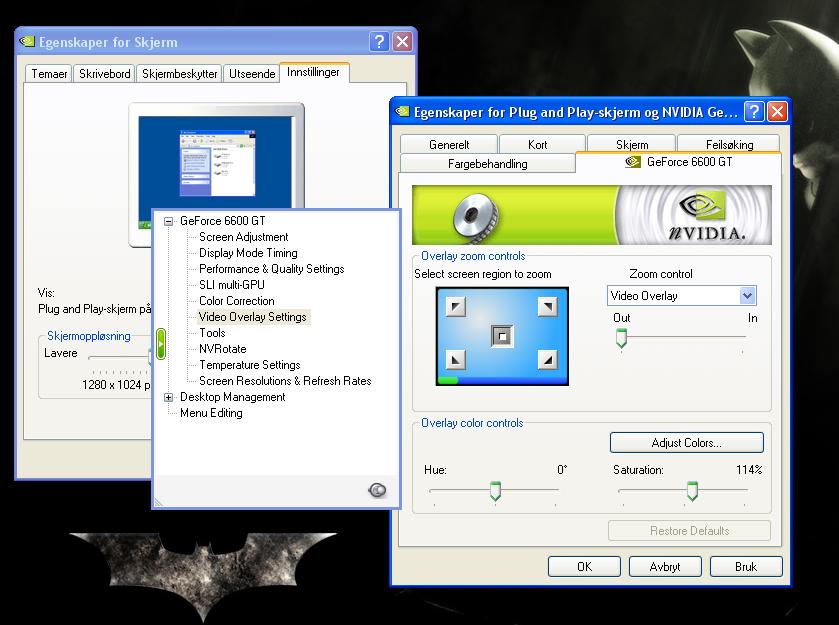Expand the Desktop Management tree node
The image size is (839, 625).
[169, 397]
